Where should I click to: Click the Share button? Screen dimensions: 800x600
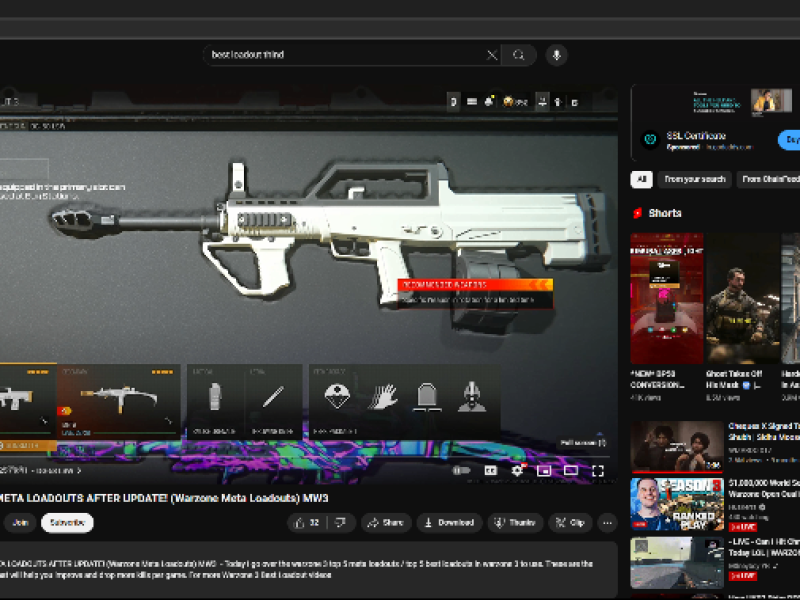click(386, 522)
